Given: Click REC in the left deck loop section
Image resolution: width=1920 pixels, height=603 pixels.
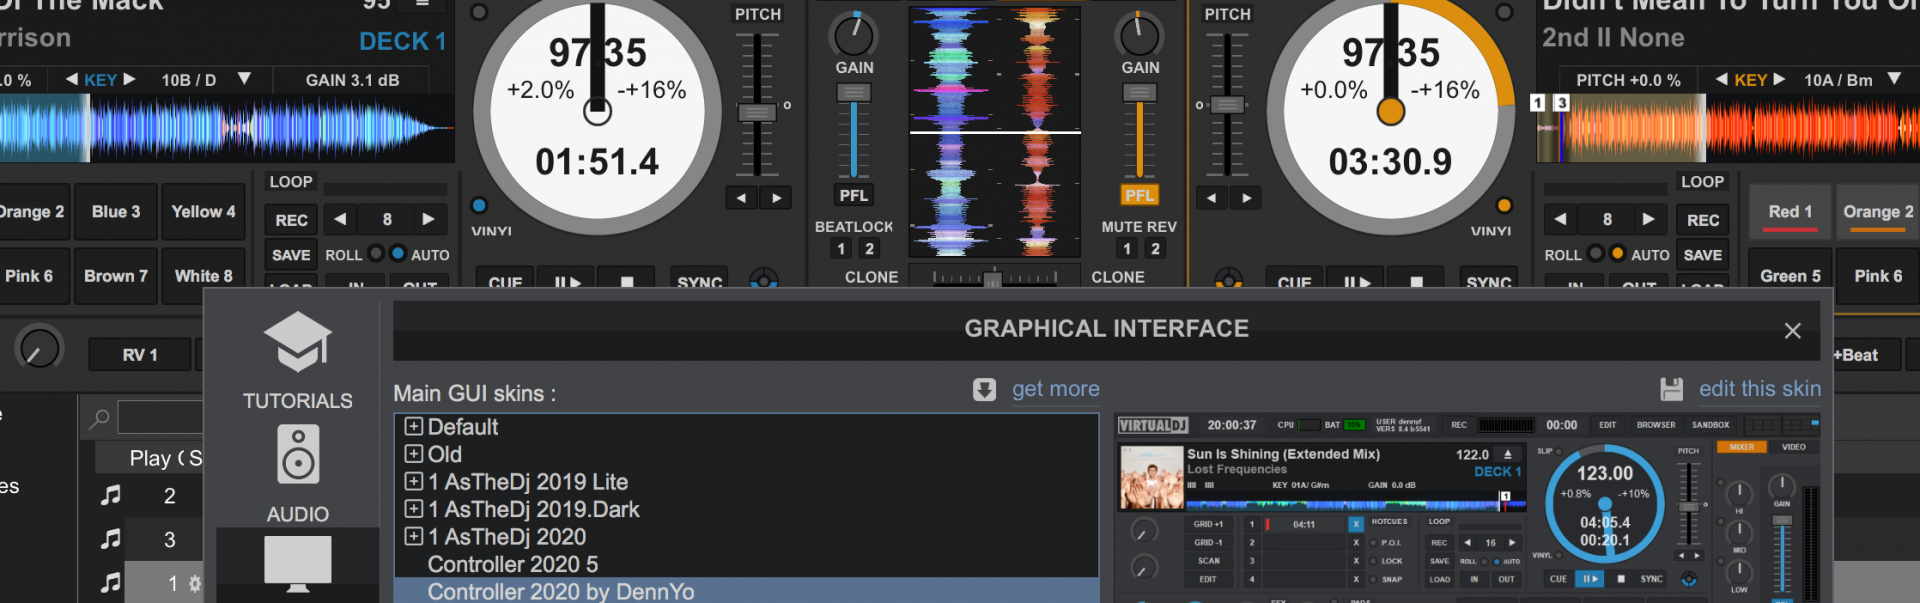Looking at the screenshot, I should [x=291, y=220].
